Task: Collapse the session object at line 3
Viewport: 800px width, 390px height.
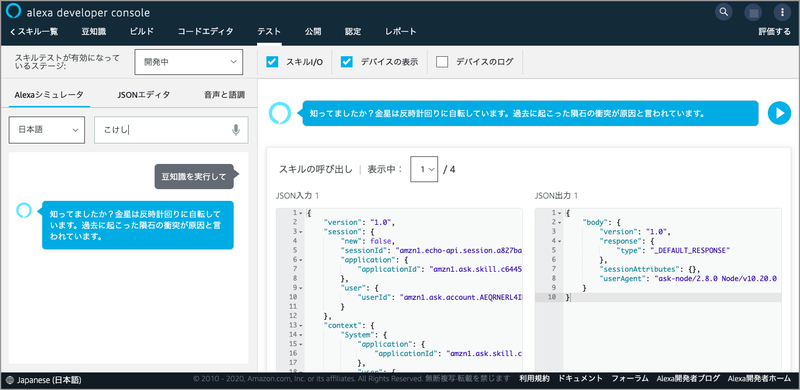Action: tap(301, 231)
